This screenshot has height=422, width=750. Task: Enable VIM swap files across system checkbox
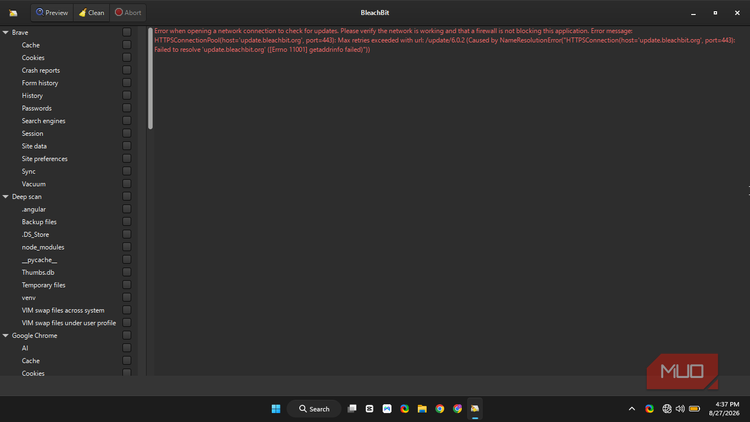click(x=127, y=310)
